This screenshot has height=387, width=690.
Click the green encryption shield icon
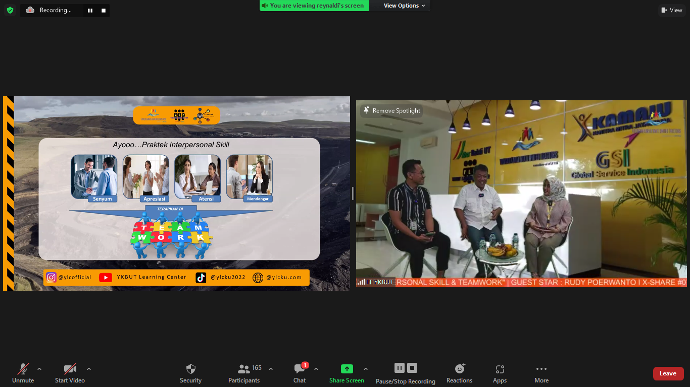(10, 10)
